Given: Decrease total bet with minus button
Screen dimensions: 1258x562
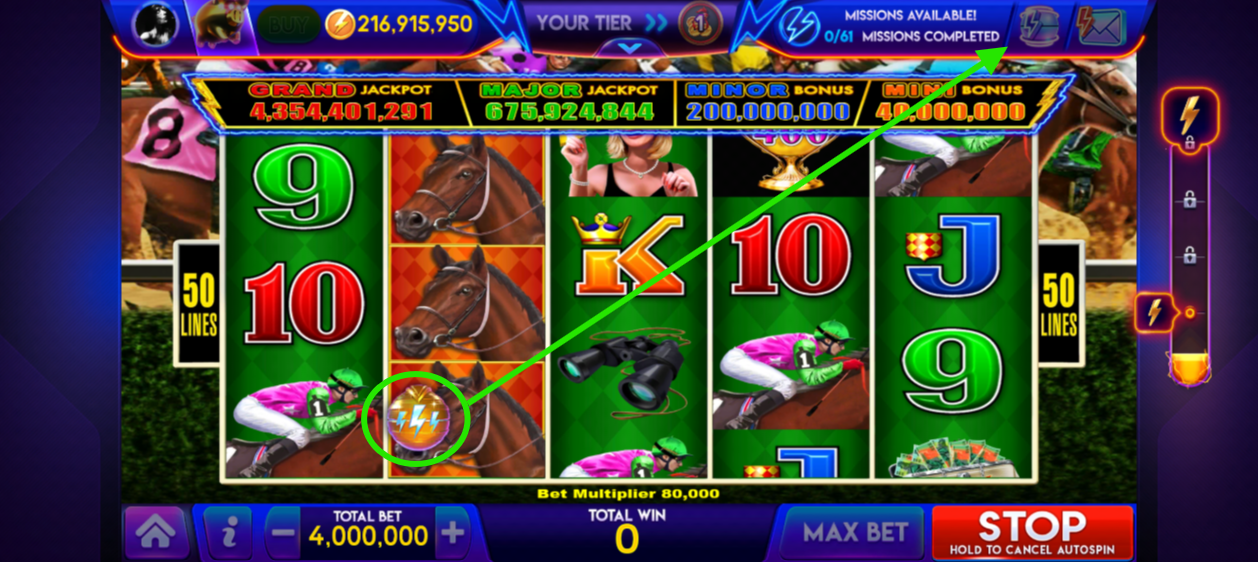Looking at the screenshot, I should 283,532.
